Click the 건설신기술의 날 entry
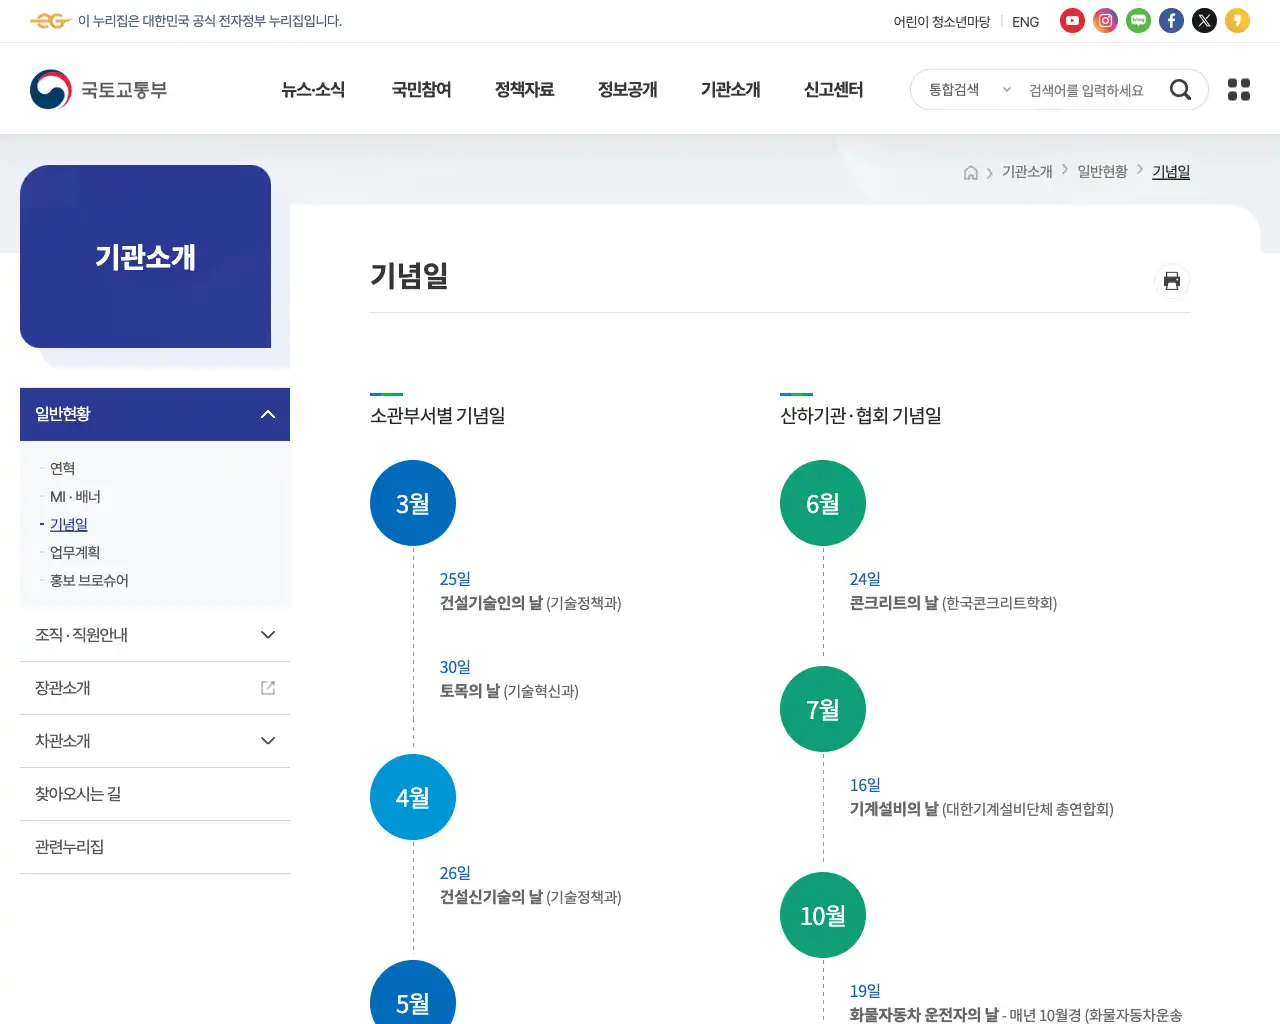1280x1024 pixels. coord(530,897)
